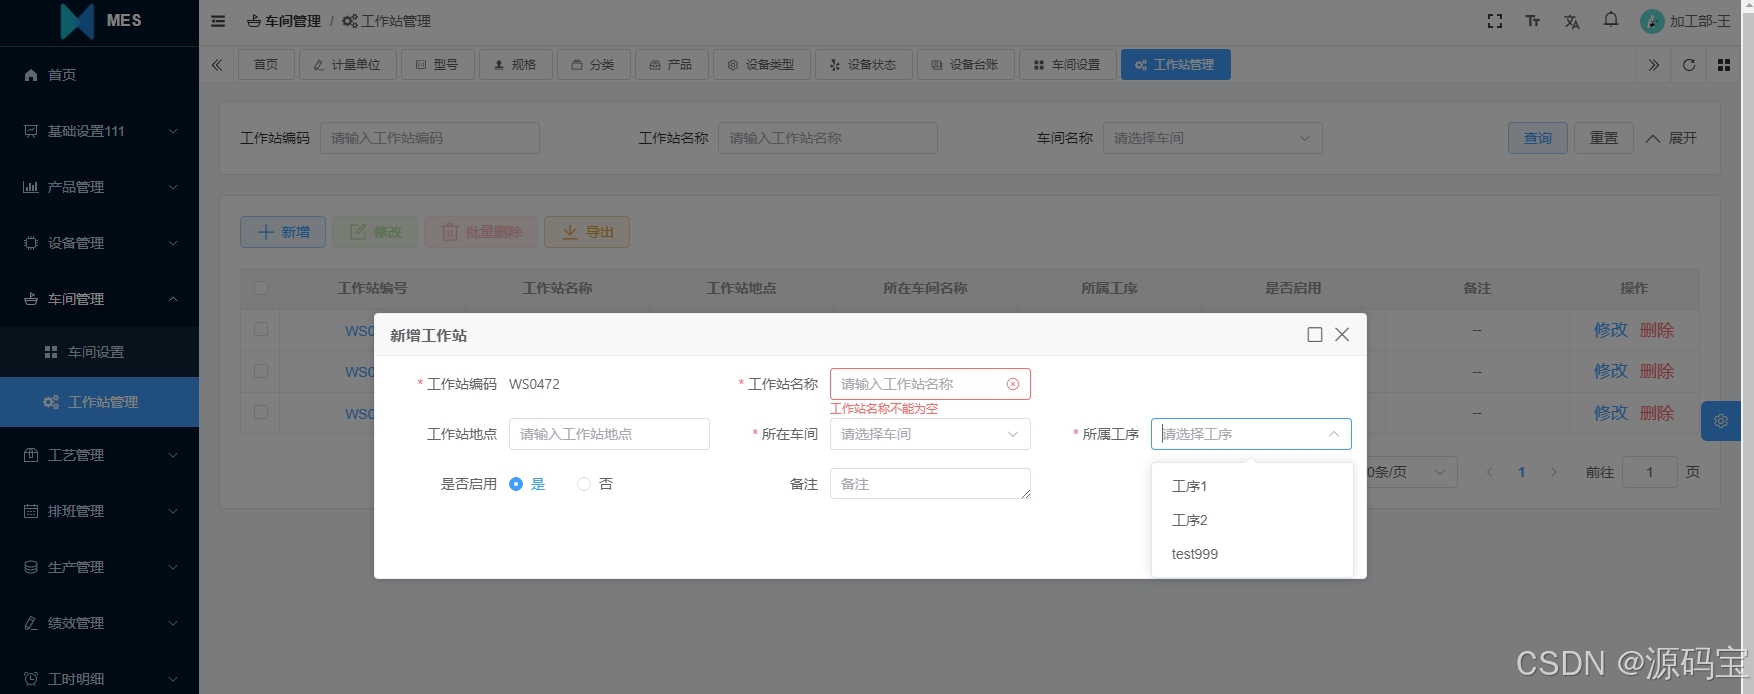This screenshot has width=1754, height=694.
Task: Click the 查询 button
Action: click(x=1538, y=138)
